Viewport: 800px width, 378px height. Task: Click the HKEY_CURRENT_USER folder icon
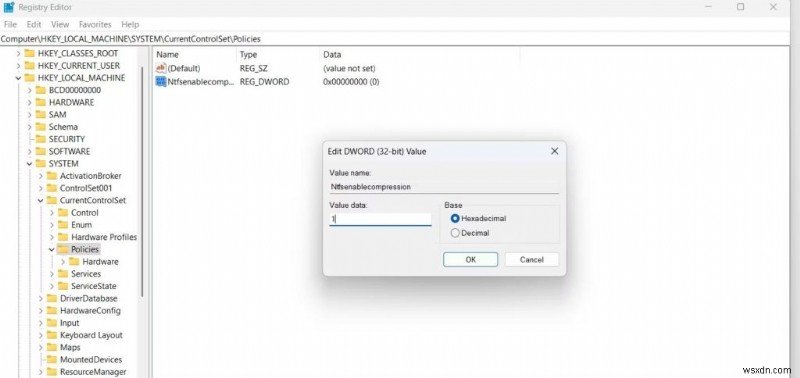pos(30,65)
